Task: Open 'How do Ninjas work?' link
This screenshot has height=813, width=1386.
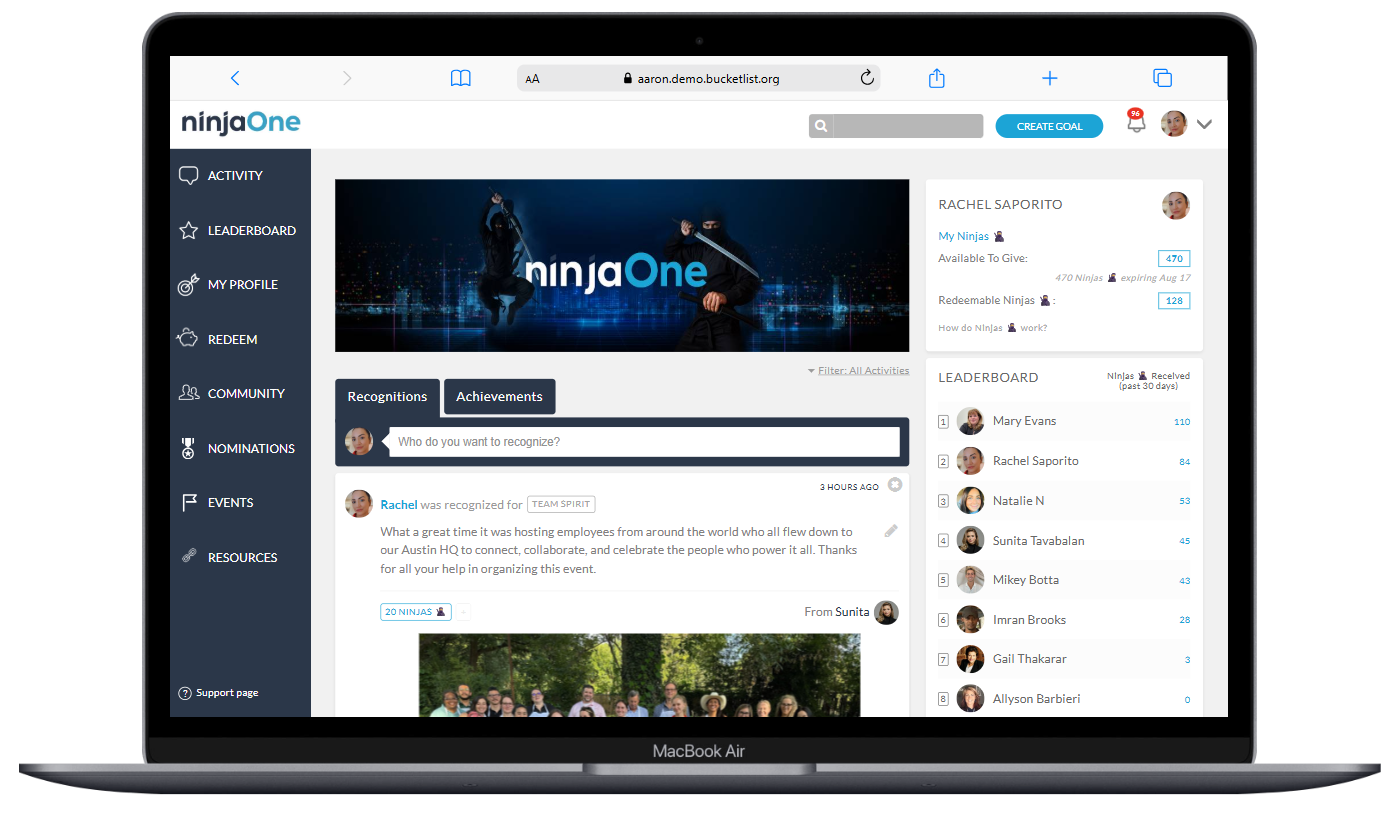Action: [x=992, y=328]
